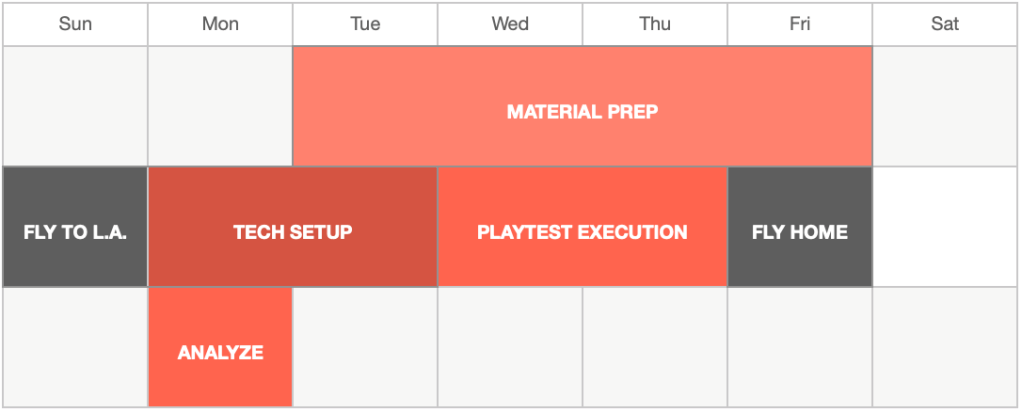Select the Fri day header

(x=800, y=24)
